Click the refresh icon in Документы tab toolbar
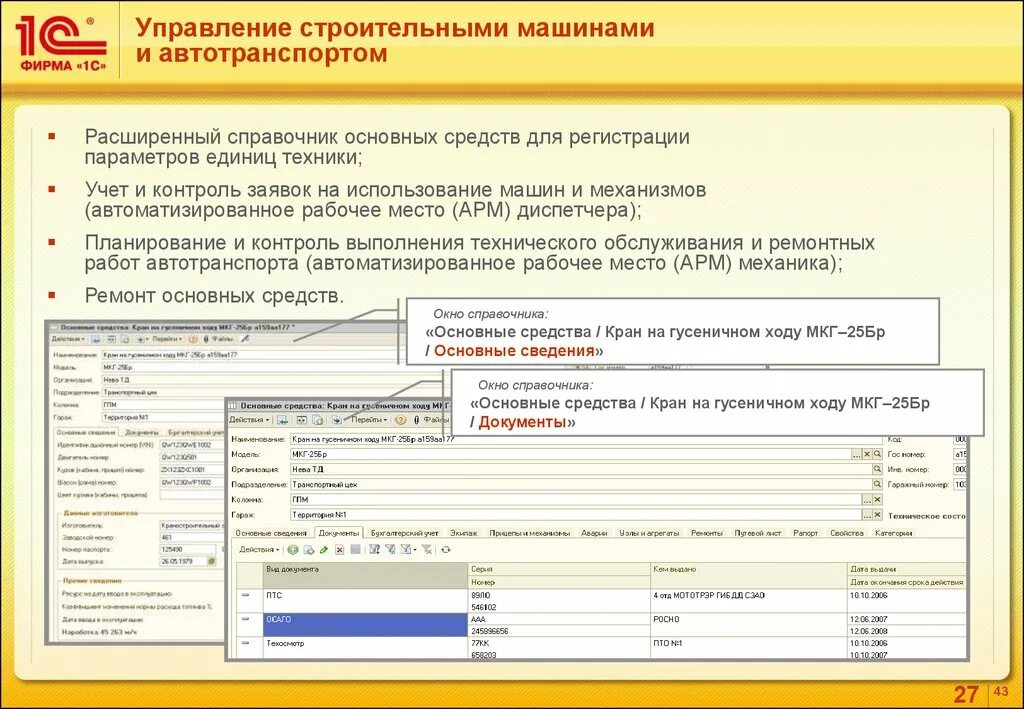Screen dimensions: 1024x709 click(445, 550)
